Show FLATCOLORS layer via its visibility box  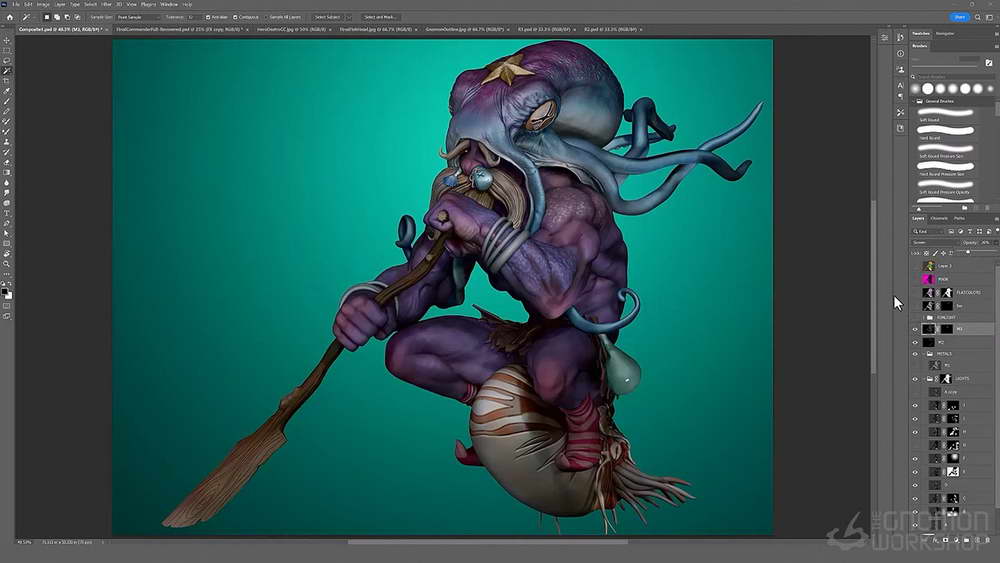pyautogui.click(x=915, y=293)
